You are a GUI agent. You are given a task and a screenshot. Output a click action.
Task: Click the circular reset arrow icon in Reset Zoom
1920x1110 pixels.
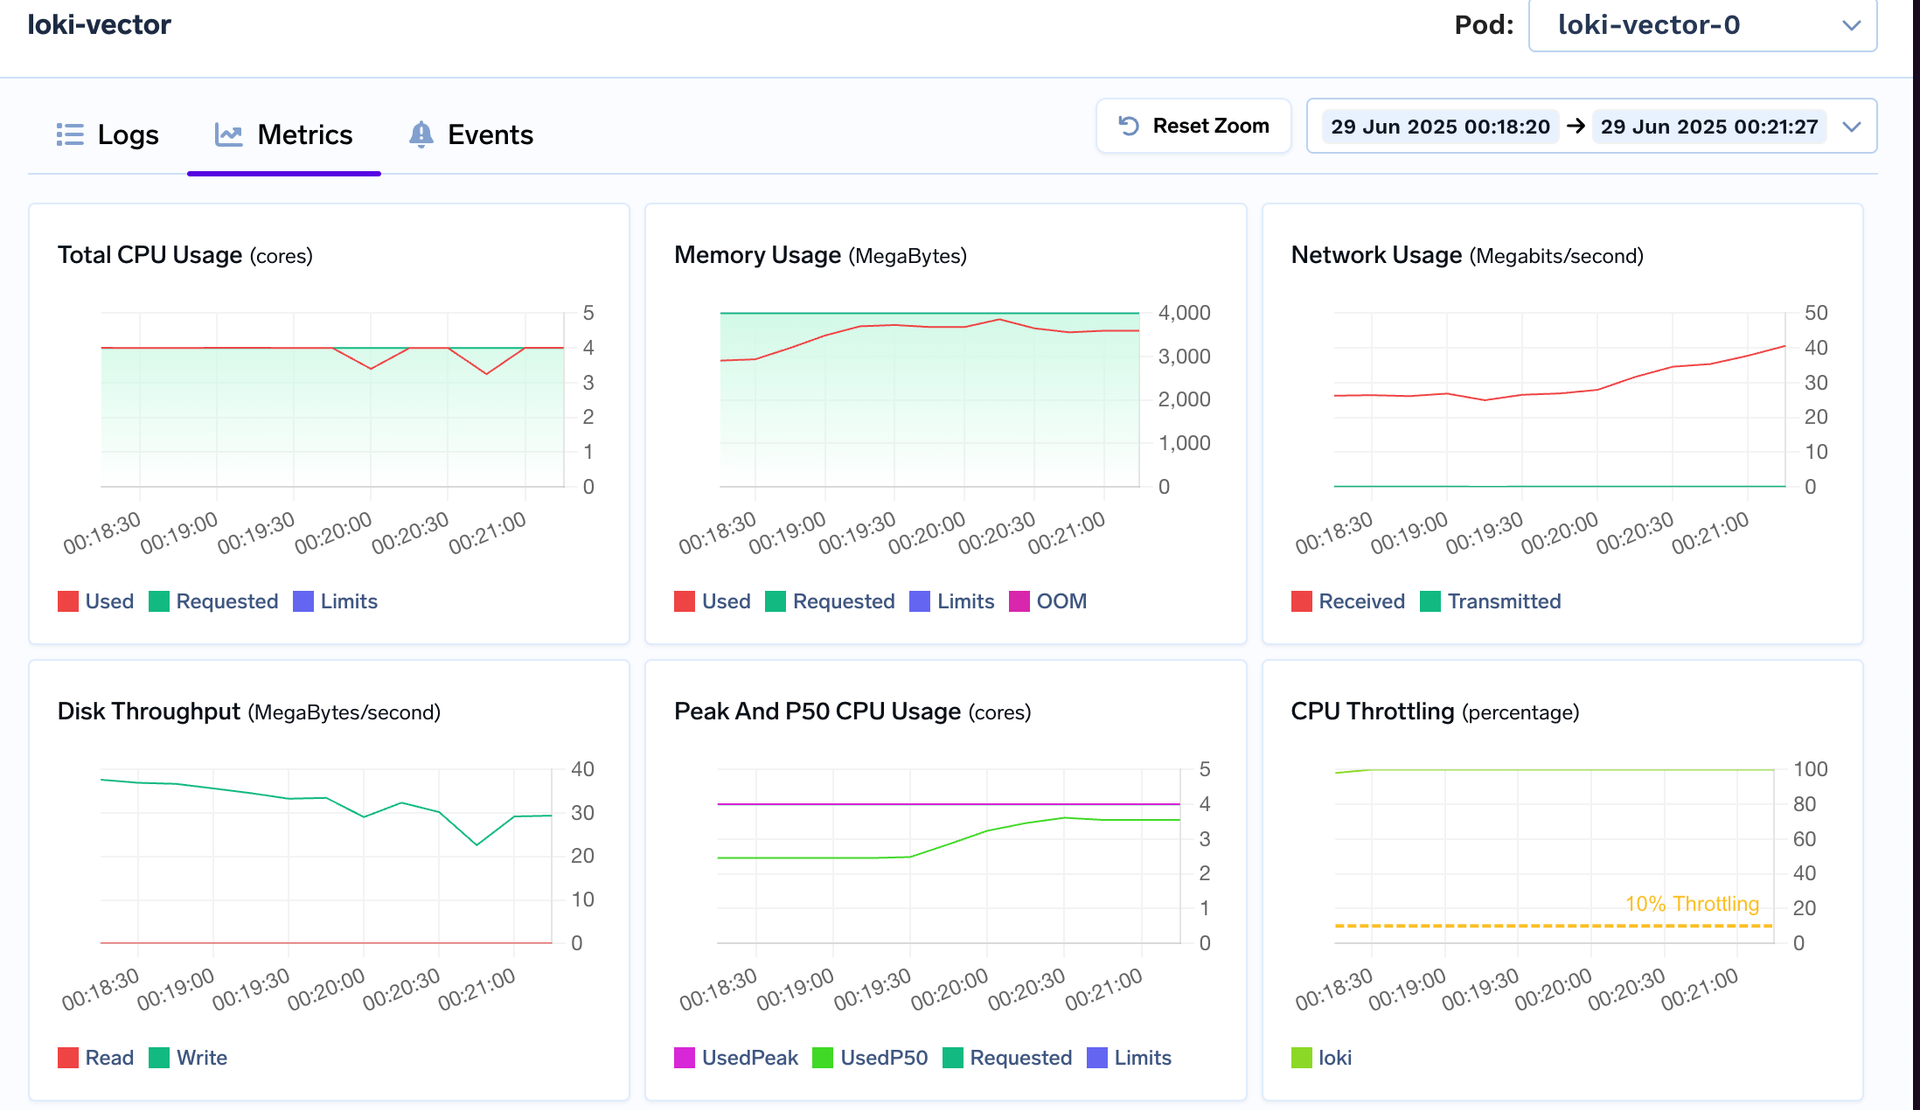(x=1129, y=126)
